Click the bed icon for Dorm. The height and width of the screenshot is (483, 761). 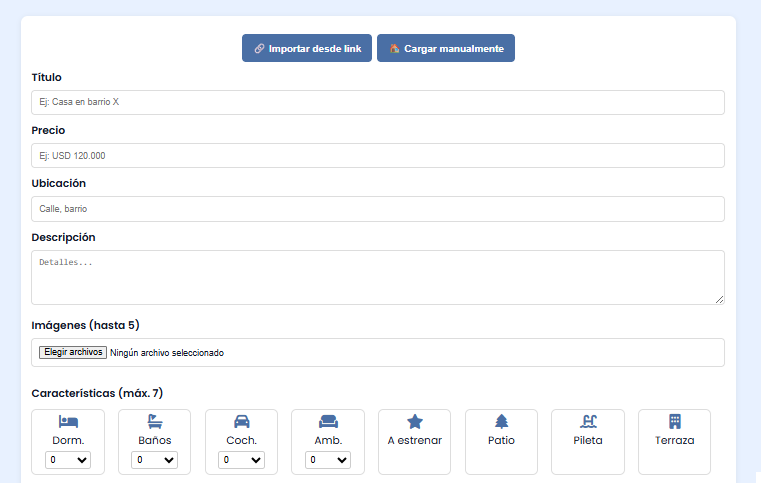(68, 421)
